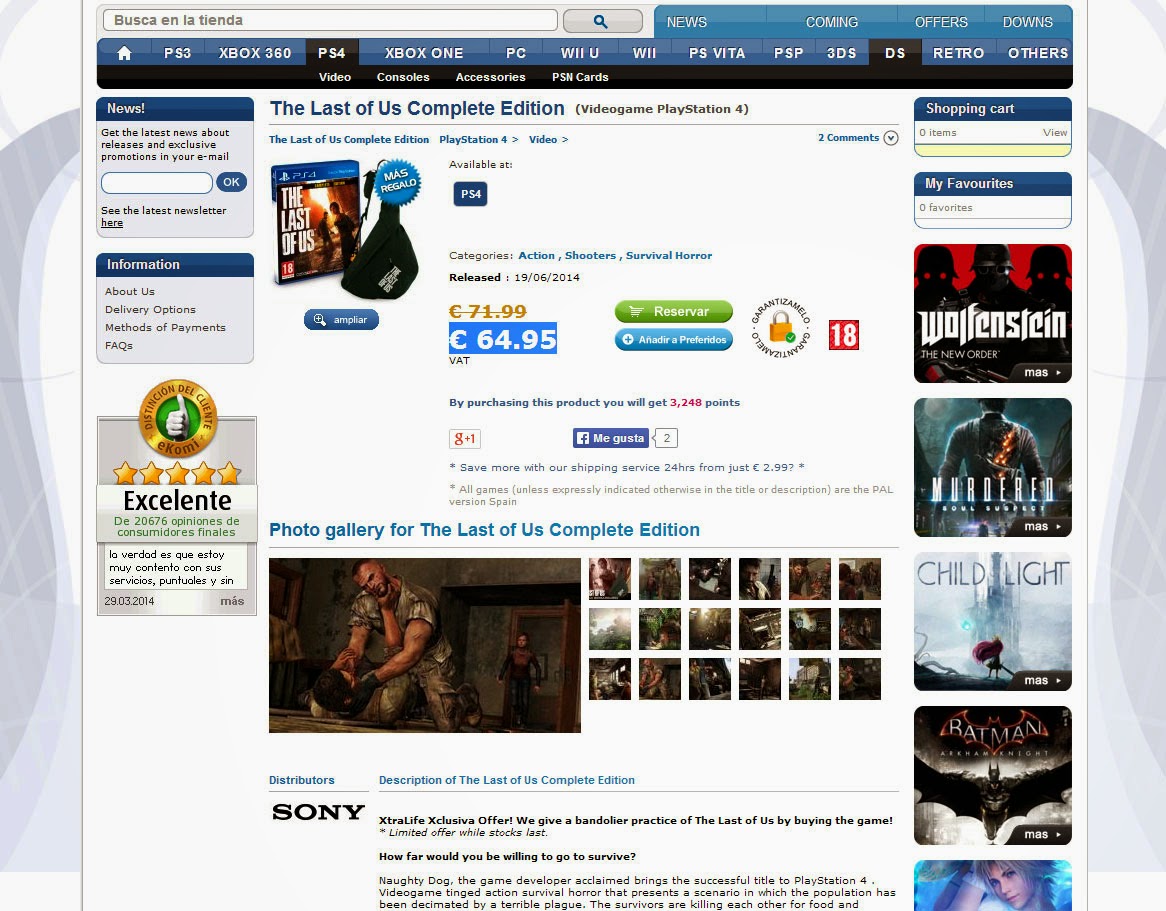The height and width of the screenshot is (911, 1166).
Task: Open the FAQs link
Action: [119, 345]
